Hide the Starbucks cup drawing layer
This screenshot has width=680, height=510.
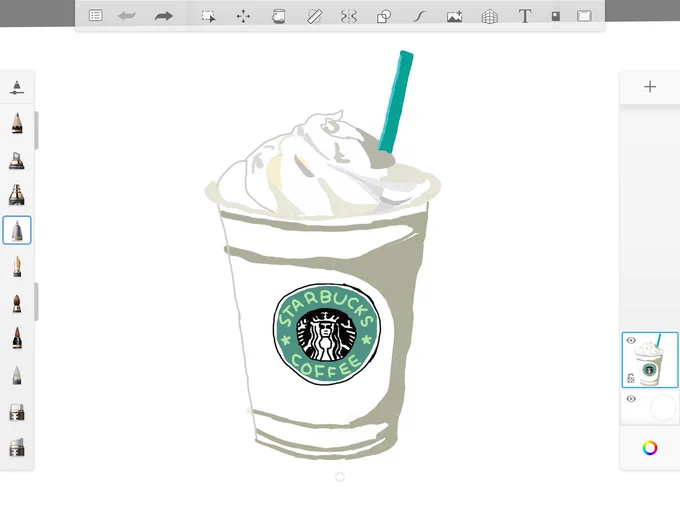(x=631, y=340)
